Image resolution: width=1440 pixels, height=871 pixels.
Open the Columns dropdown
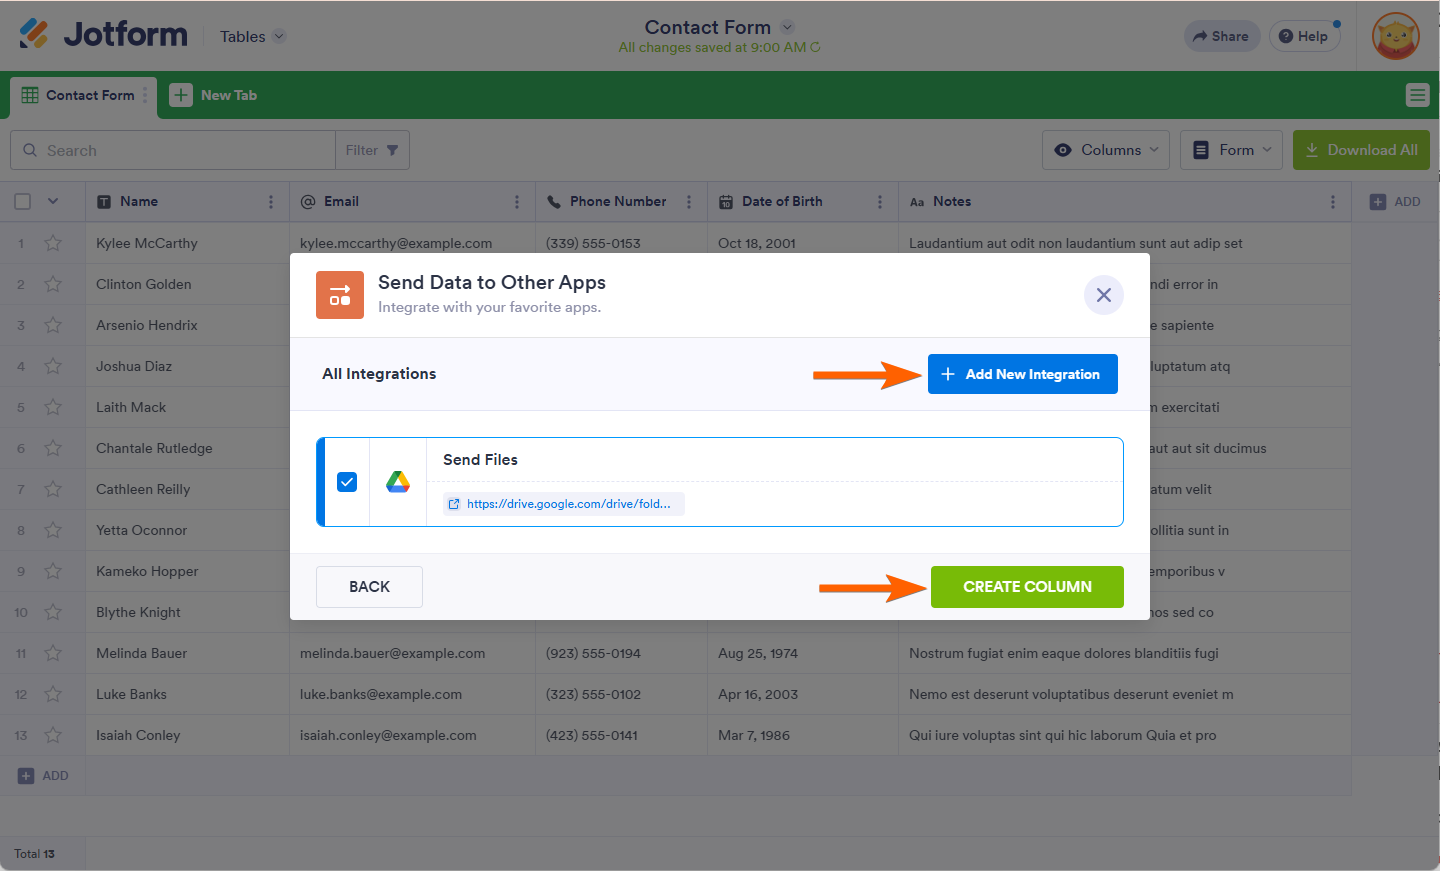pos(1107,150)
